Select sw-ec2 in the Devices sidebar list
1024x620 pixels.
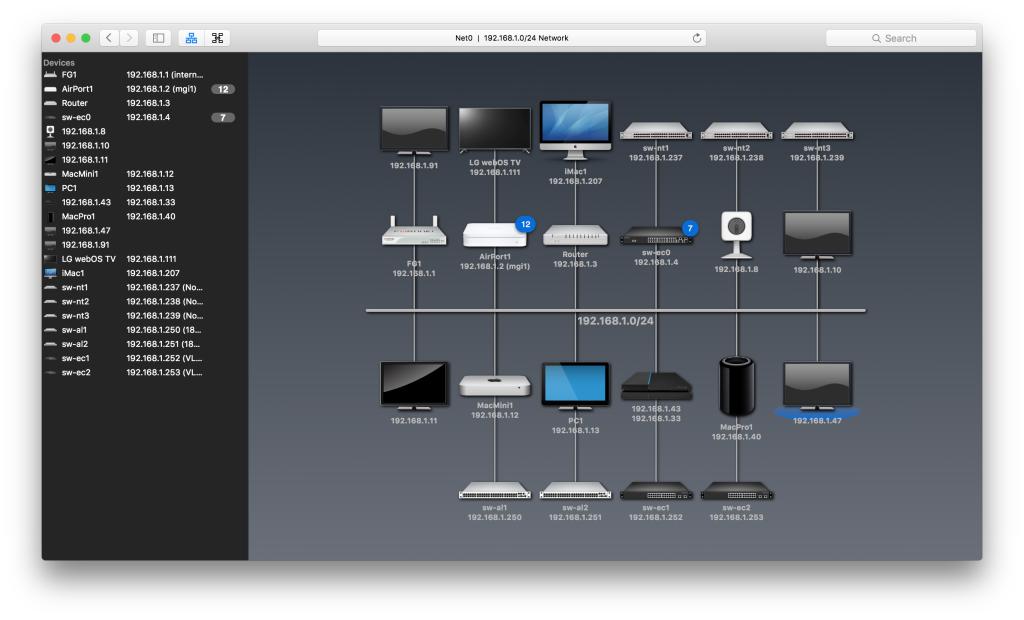76,372
